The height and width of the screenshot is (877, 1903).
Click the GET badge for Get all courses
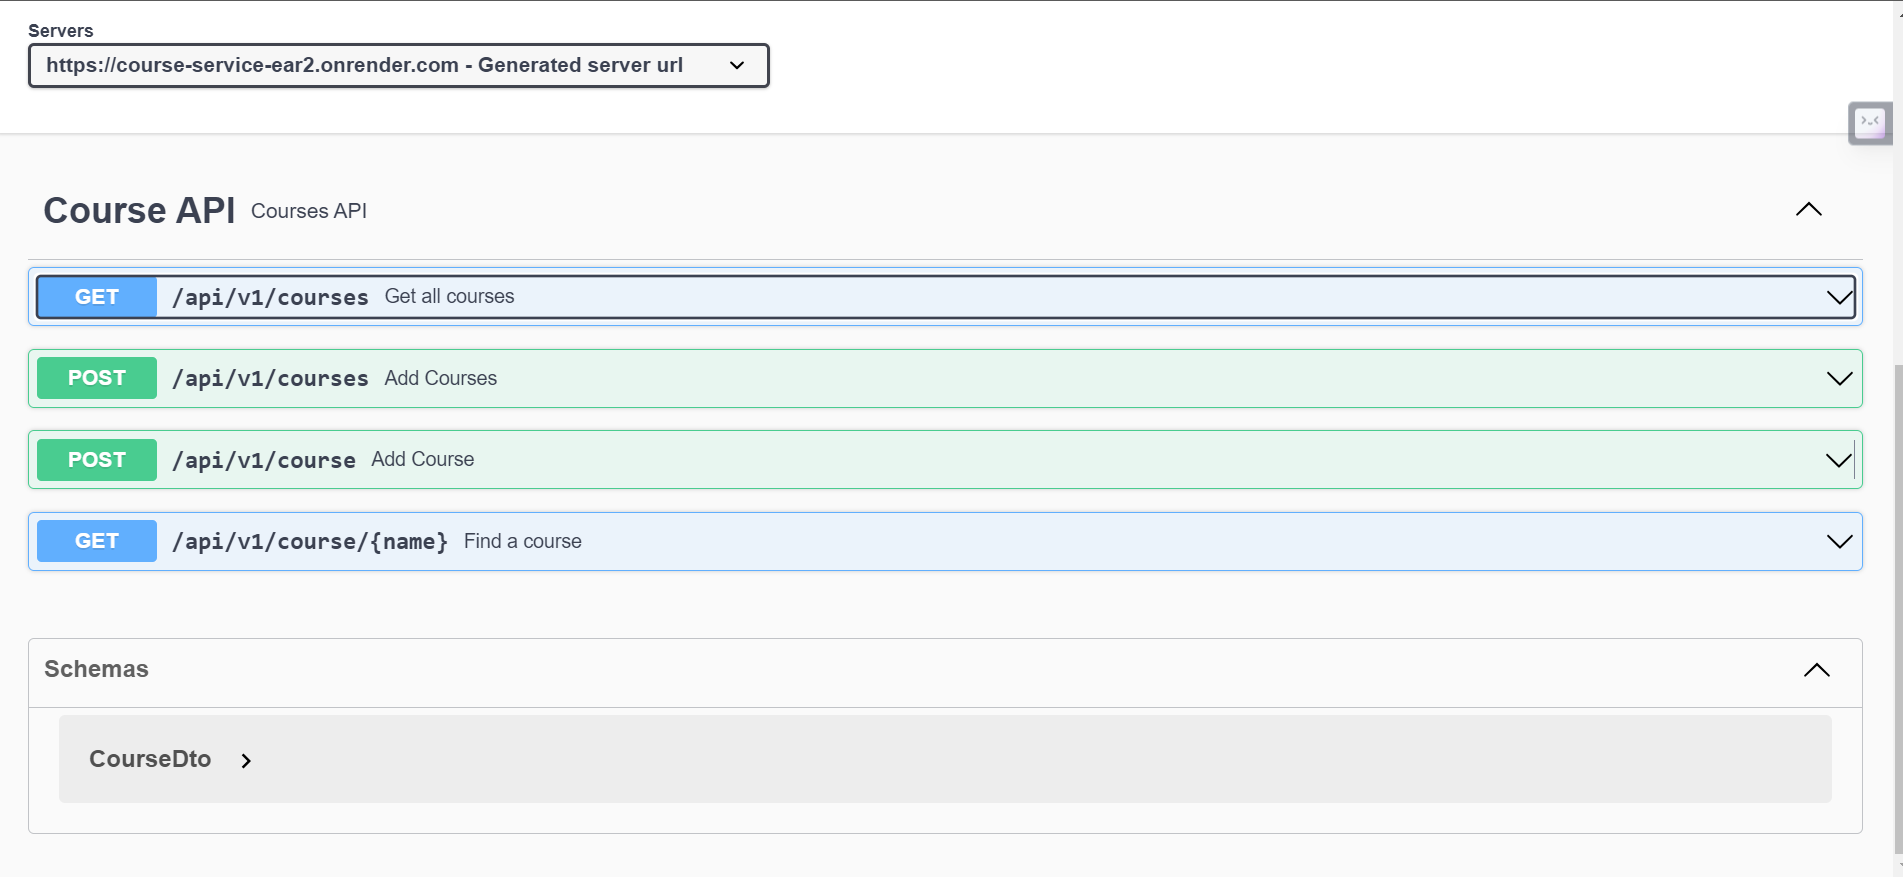[x=97, y=297]
